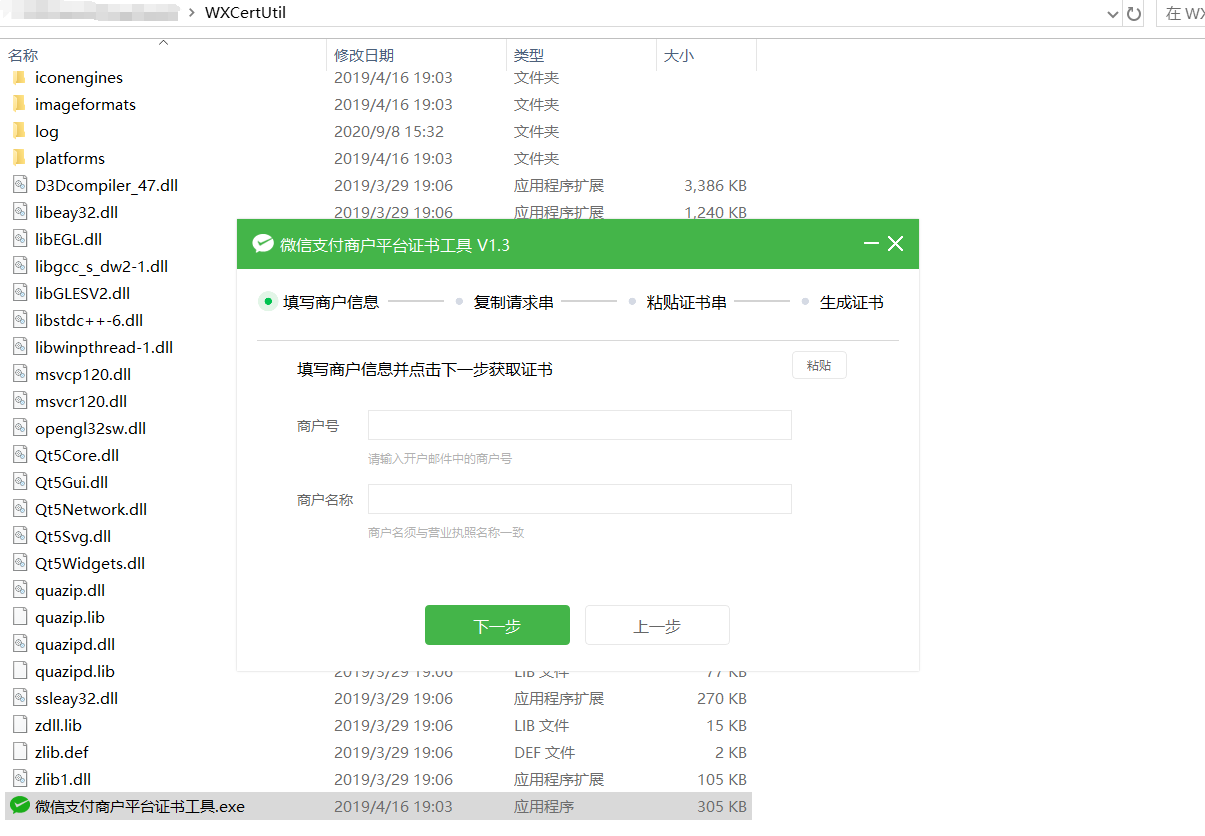Image resolution: width=1205 pixels, height=836 pixels.
Task: Click the WXCertUtil breadcrumb in address bar
Action: click(245, 14)
